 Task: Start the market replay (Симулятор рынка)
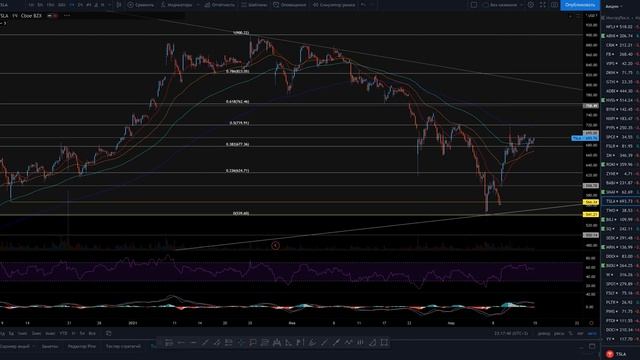coord(334,5)
